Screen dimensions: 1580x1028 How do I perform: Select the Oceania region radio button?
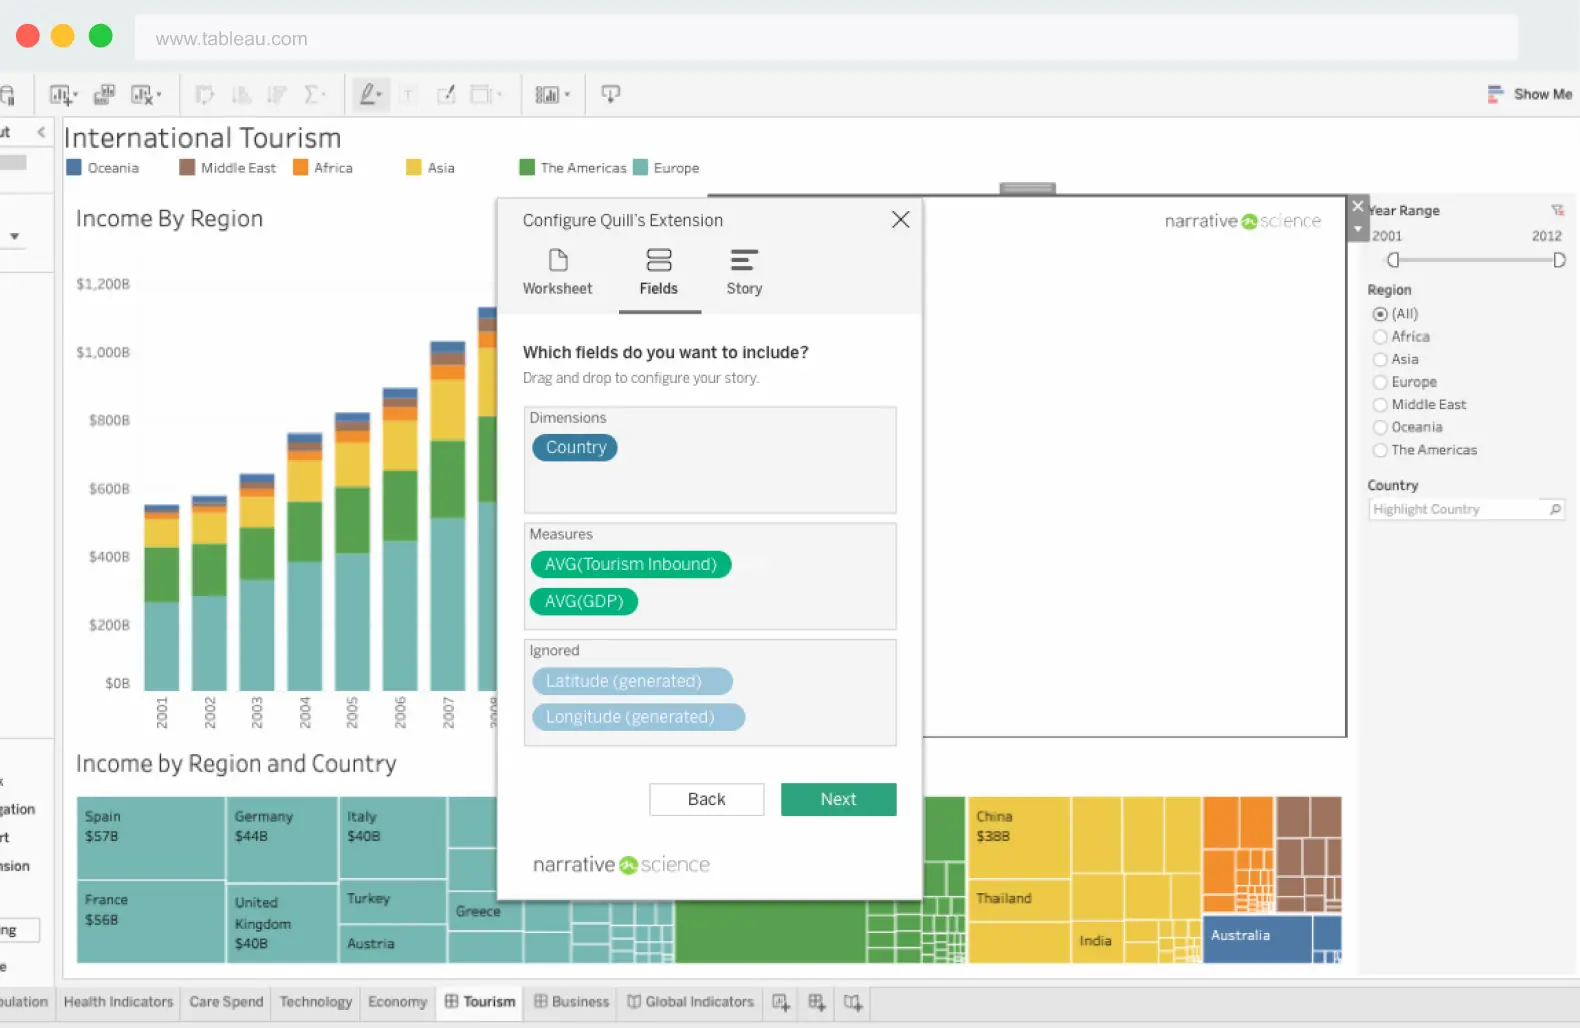[1380, 427]
